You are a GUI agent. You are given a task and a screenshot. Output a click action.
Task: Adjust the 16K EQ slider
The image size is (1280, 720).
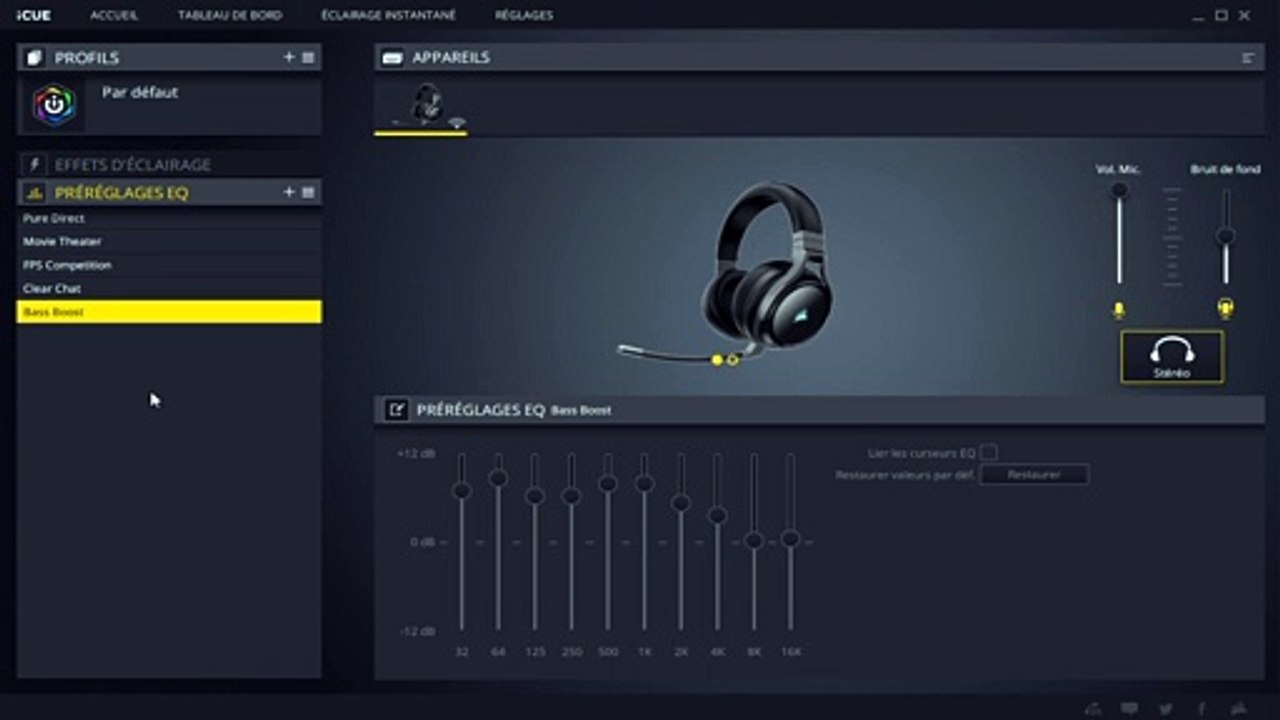coord(790,538)
